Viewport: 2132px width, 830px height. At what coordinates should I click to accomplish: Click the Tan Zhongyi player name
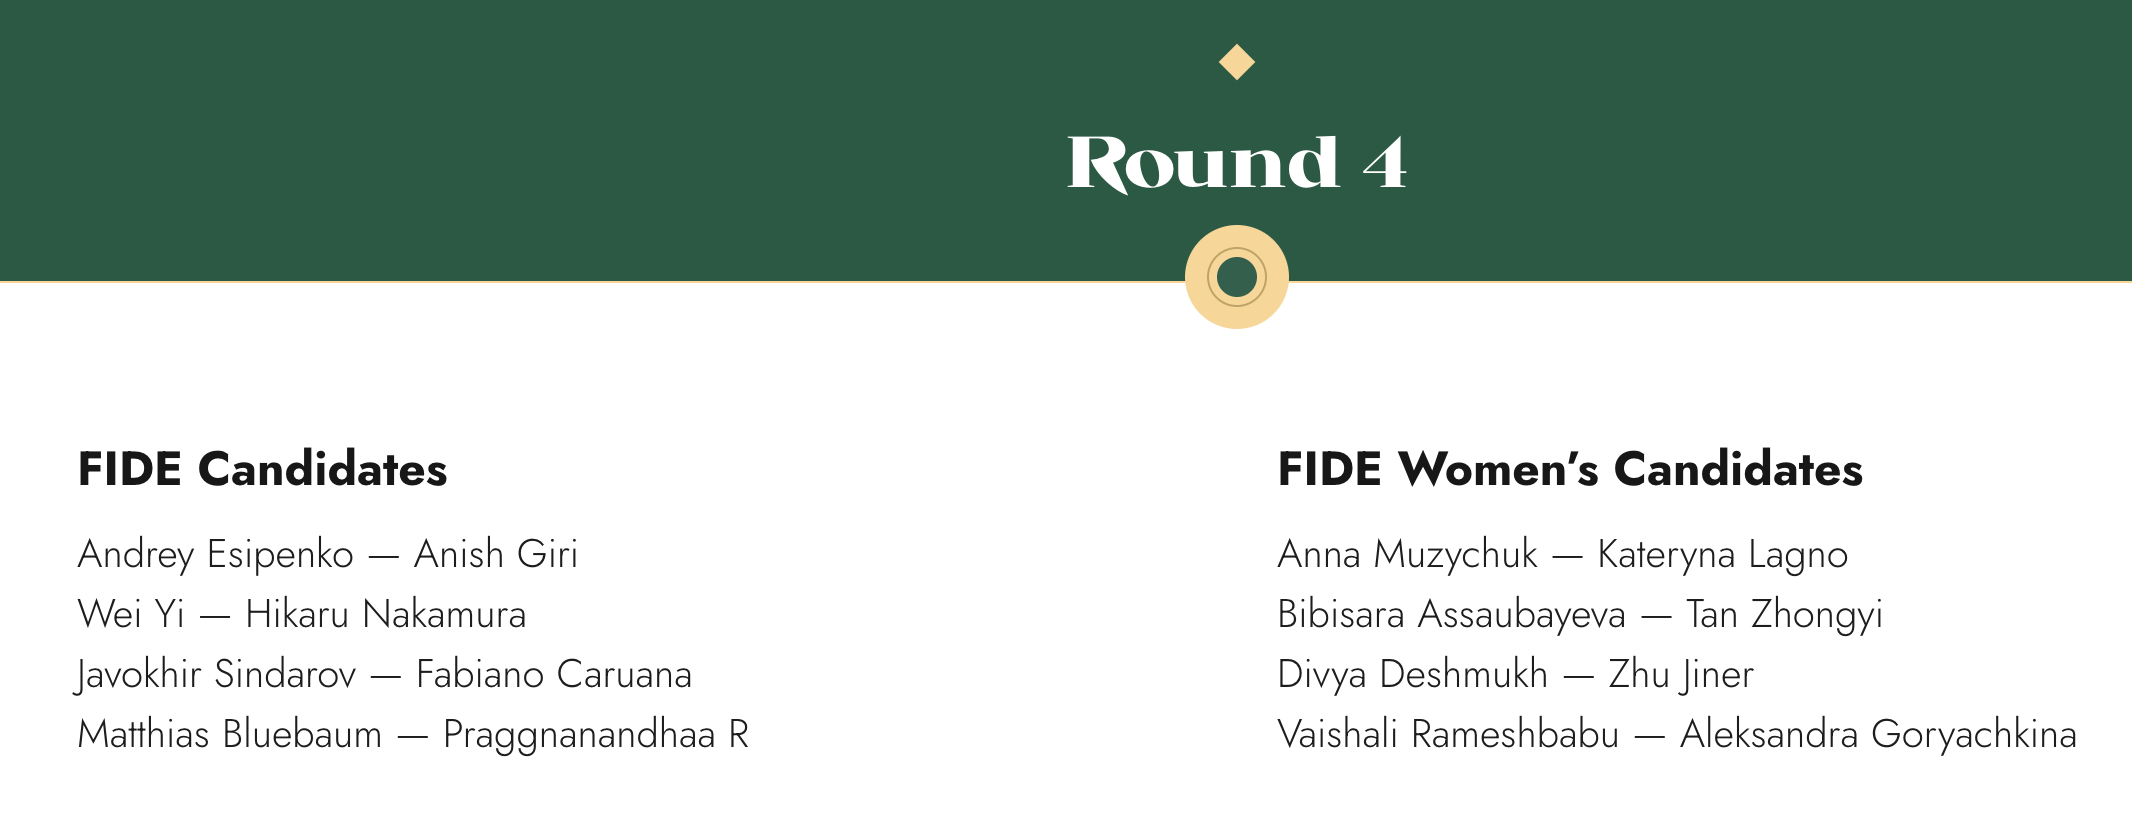[1784, 615]
